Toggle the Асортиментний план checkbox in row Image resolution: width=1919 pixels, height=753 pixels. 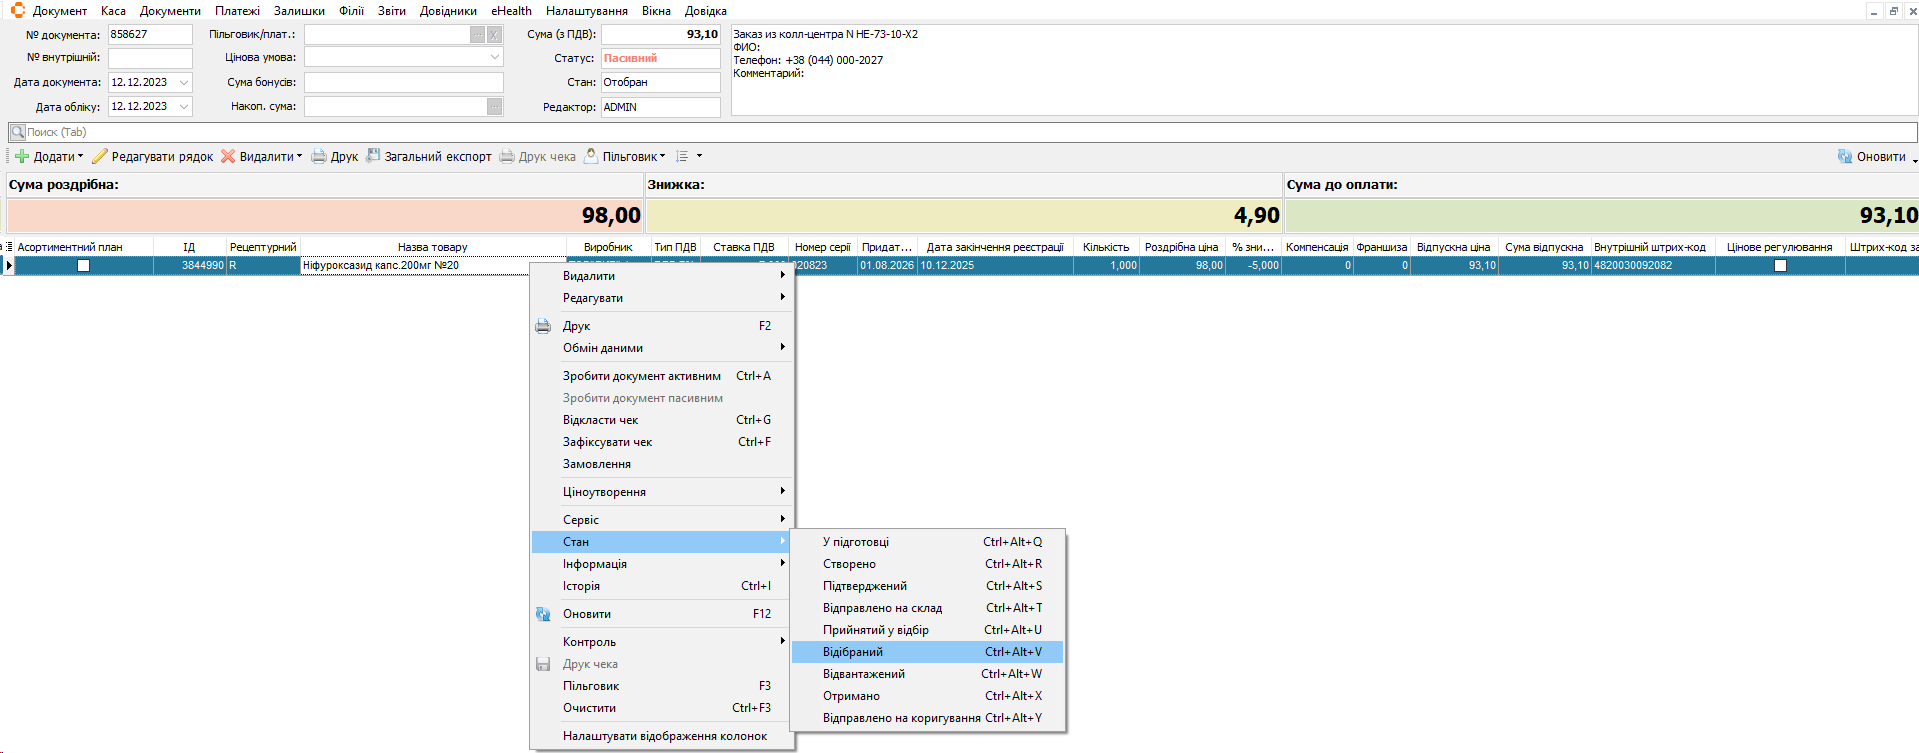(84, 266)
